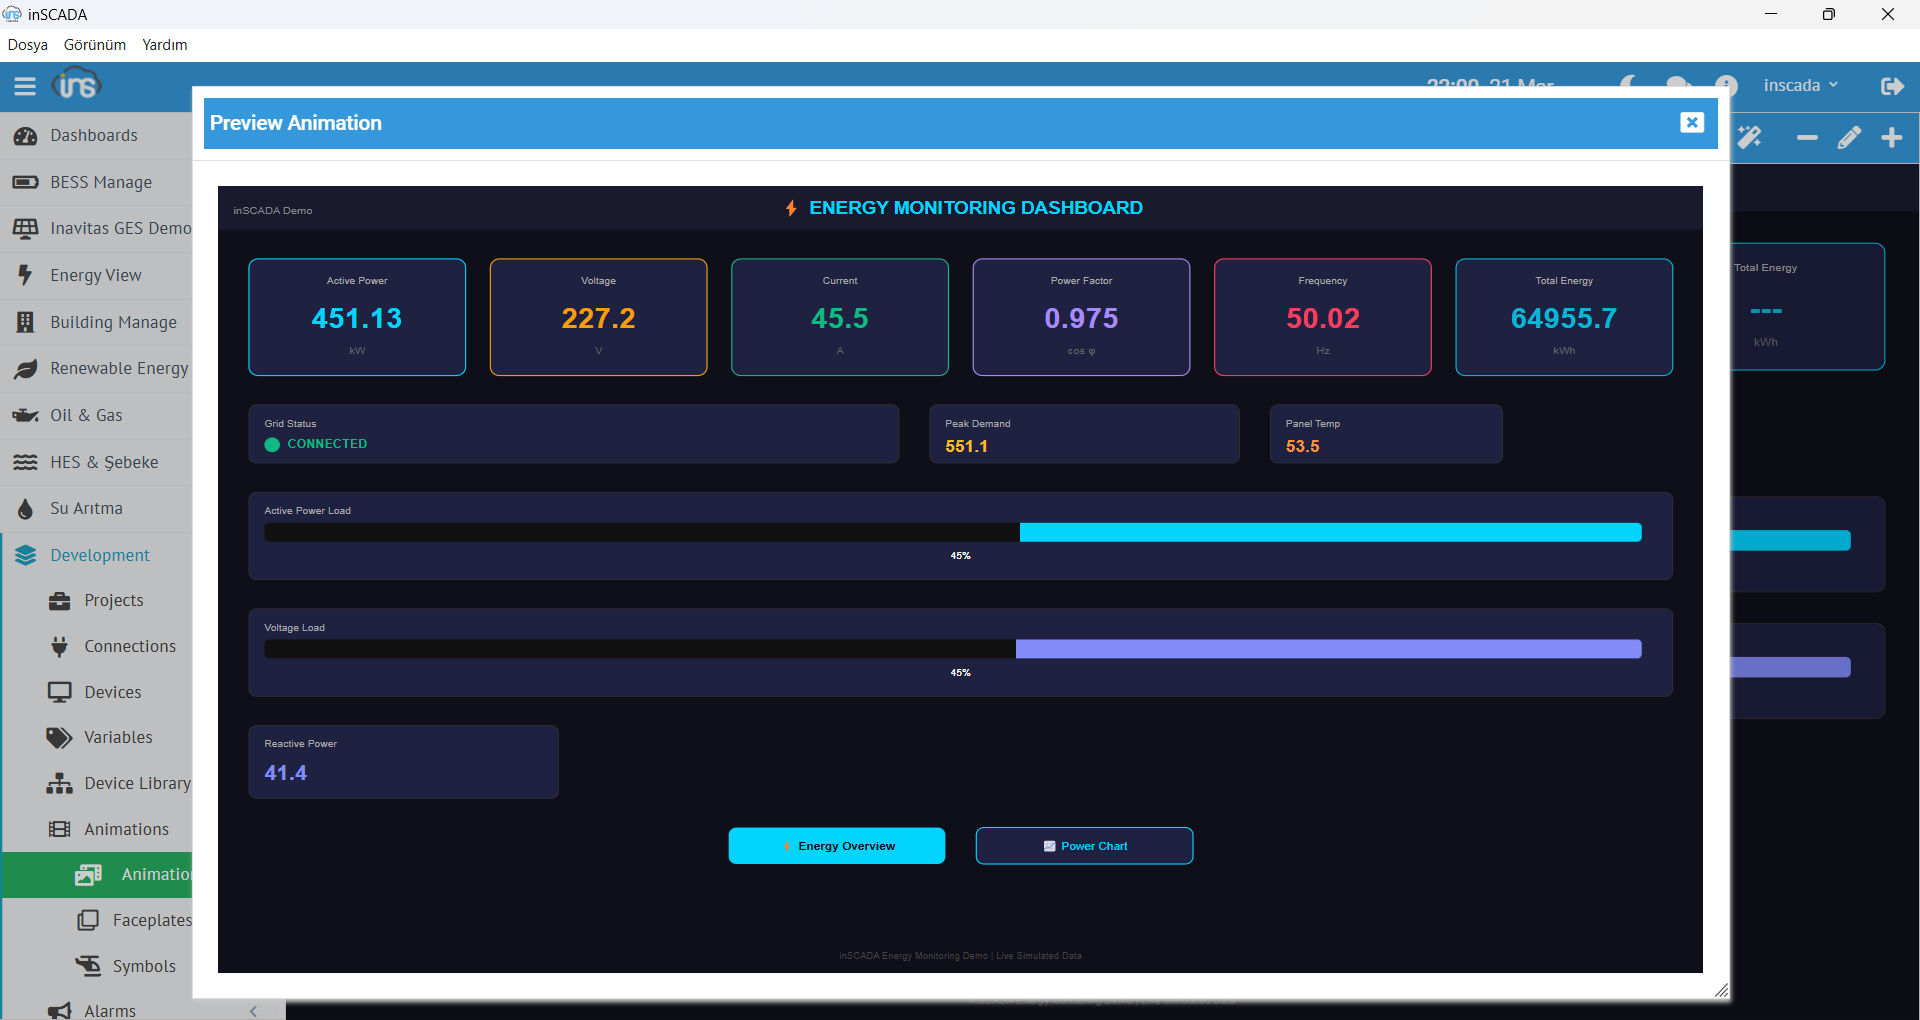Click the minus remove icon
This screenshot has height=1020, width=1920.
point(1806,138)
